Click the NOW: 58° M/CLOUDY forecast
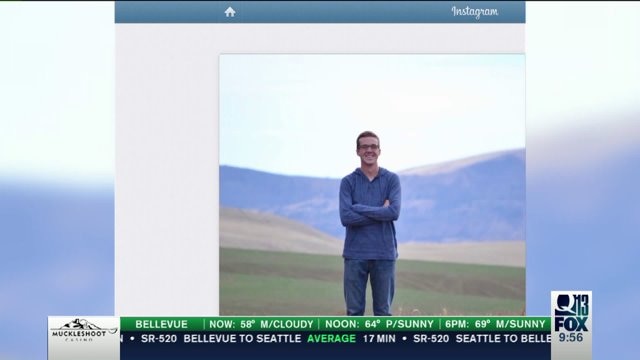 261,324
